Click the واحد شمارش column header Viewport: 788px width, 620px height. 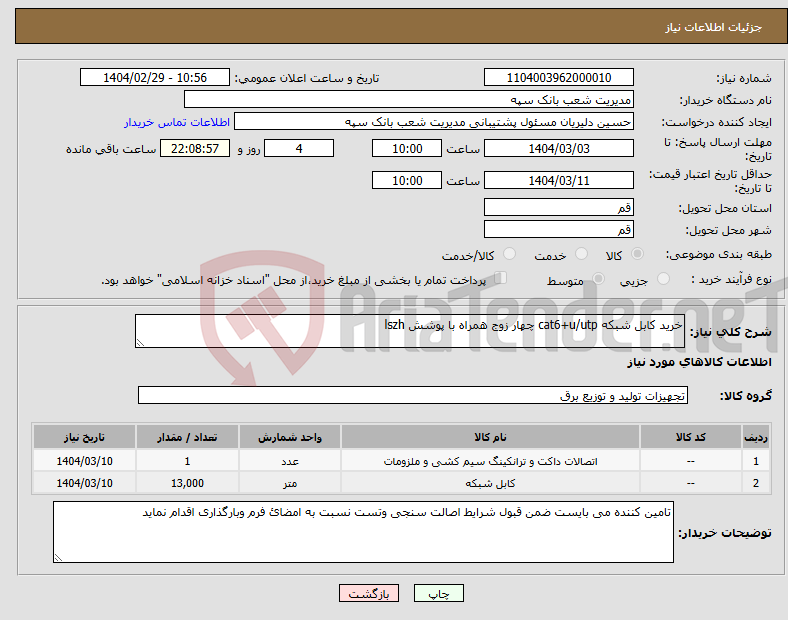[290, 437]
